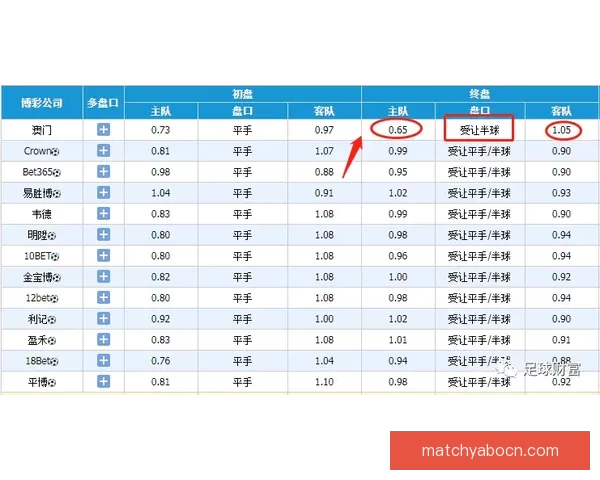Screen dimensions: 600x480
Task: Click soccer ball icon next to Crown
Action: click(55, 152)
